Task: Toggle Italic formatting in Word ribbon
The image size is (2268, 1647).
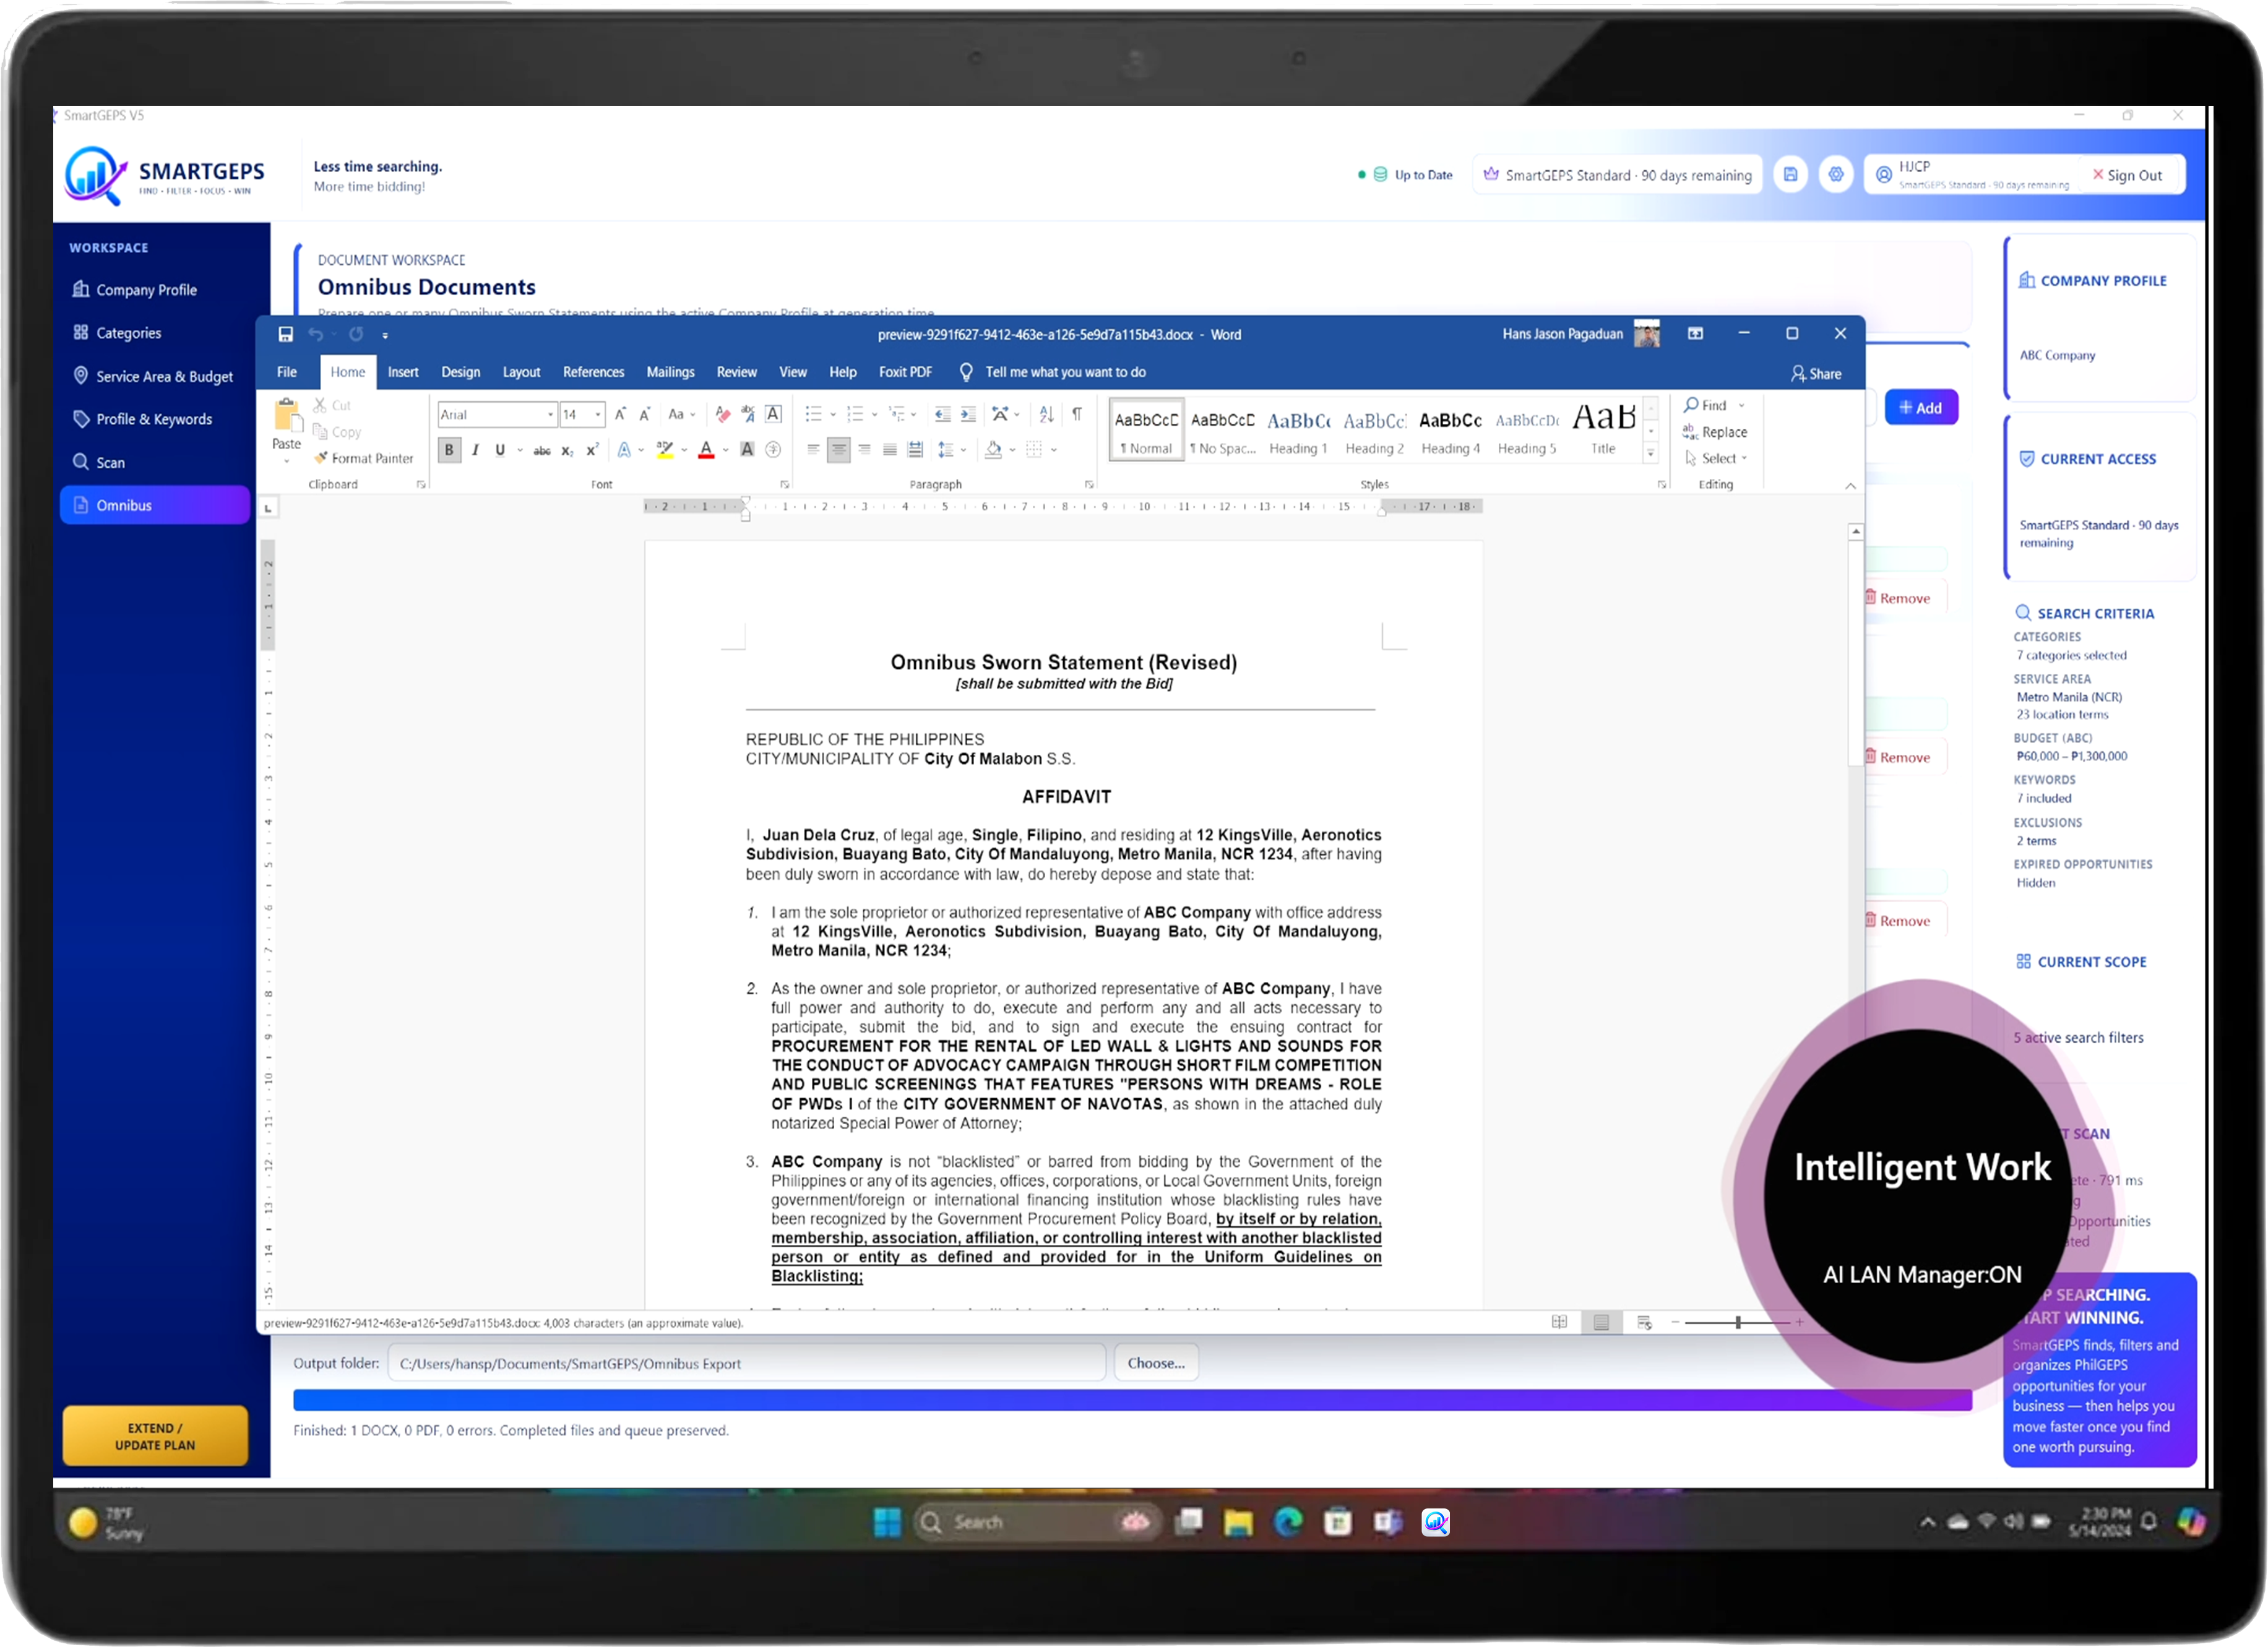Action: 475,450
